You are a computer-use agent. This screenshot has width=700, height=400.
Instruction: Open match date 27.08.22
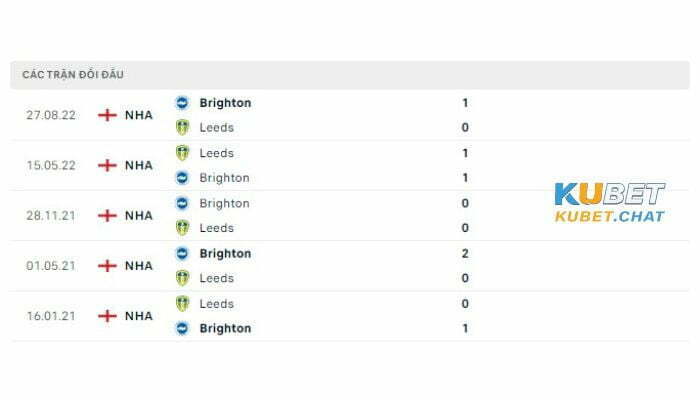pos(51,115)
